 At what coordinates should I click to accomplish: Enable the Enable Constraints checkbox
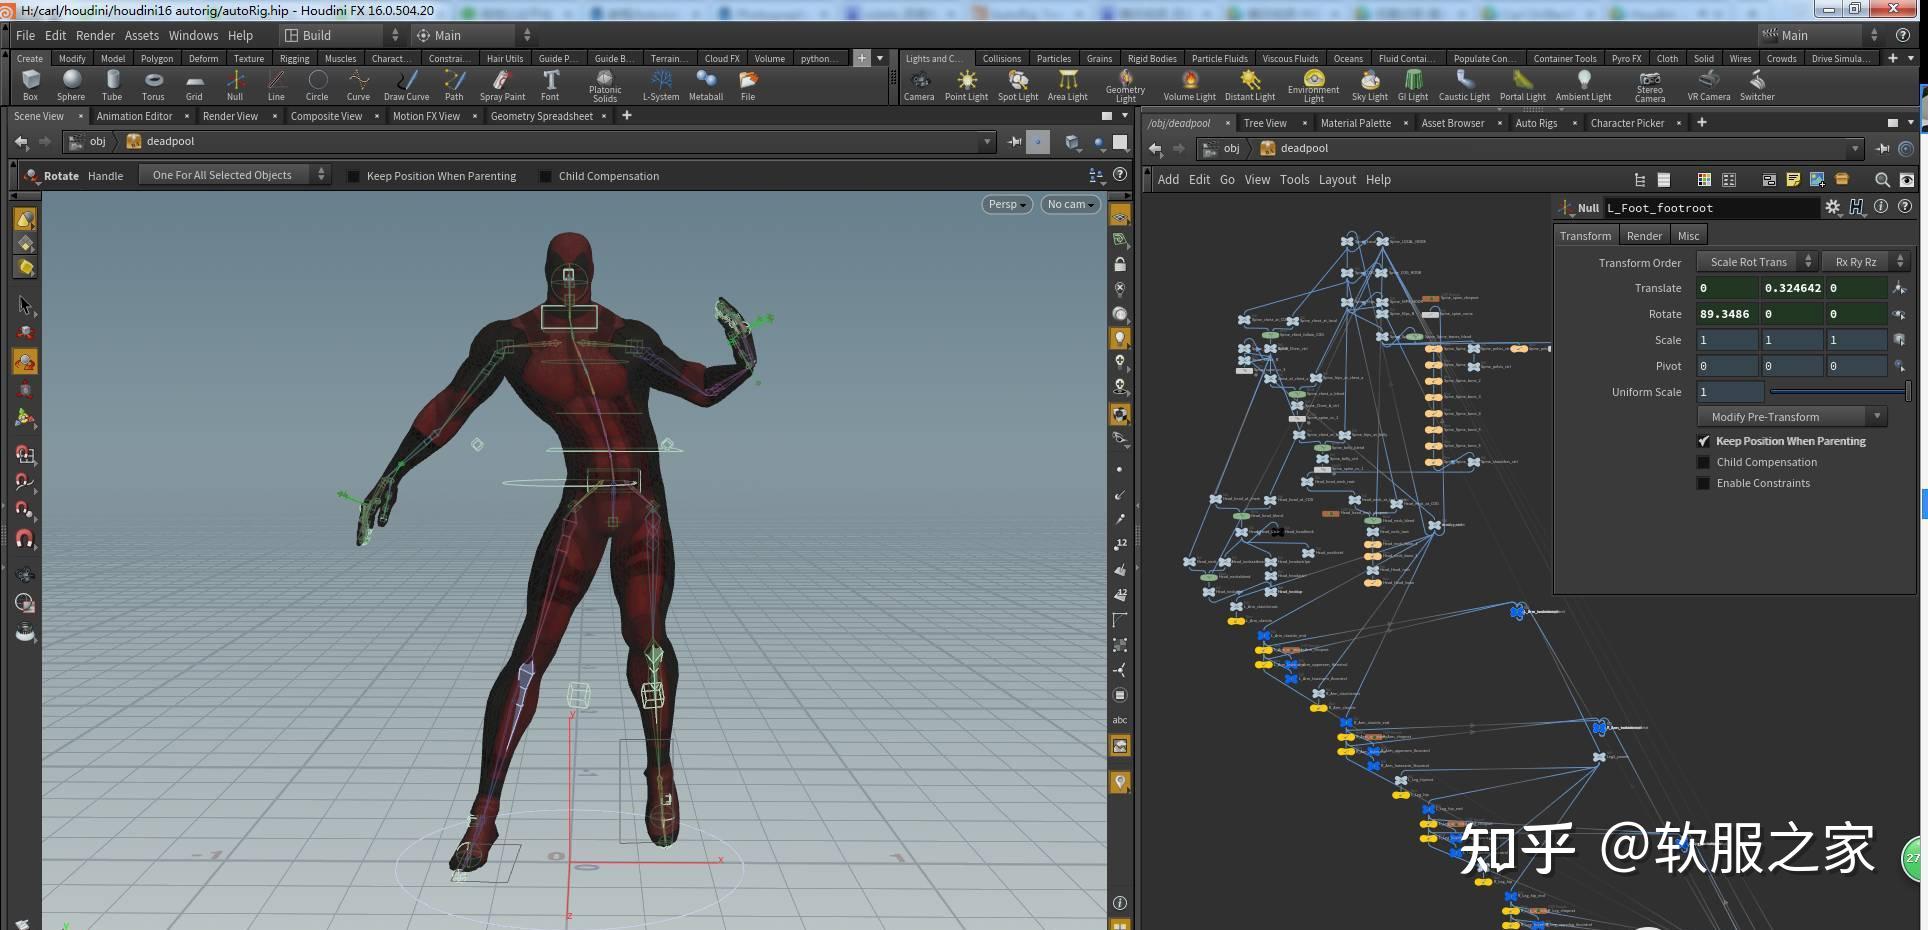pyautogui.click(x=1704, y=483)
